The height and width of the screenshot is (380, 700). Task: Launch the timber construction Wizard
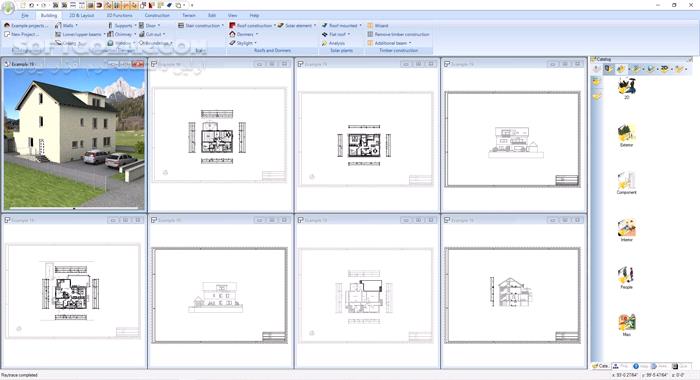(x=378, y=25)
